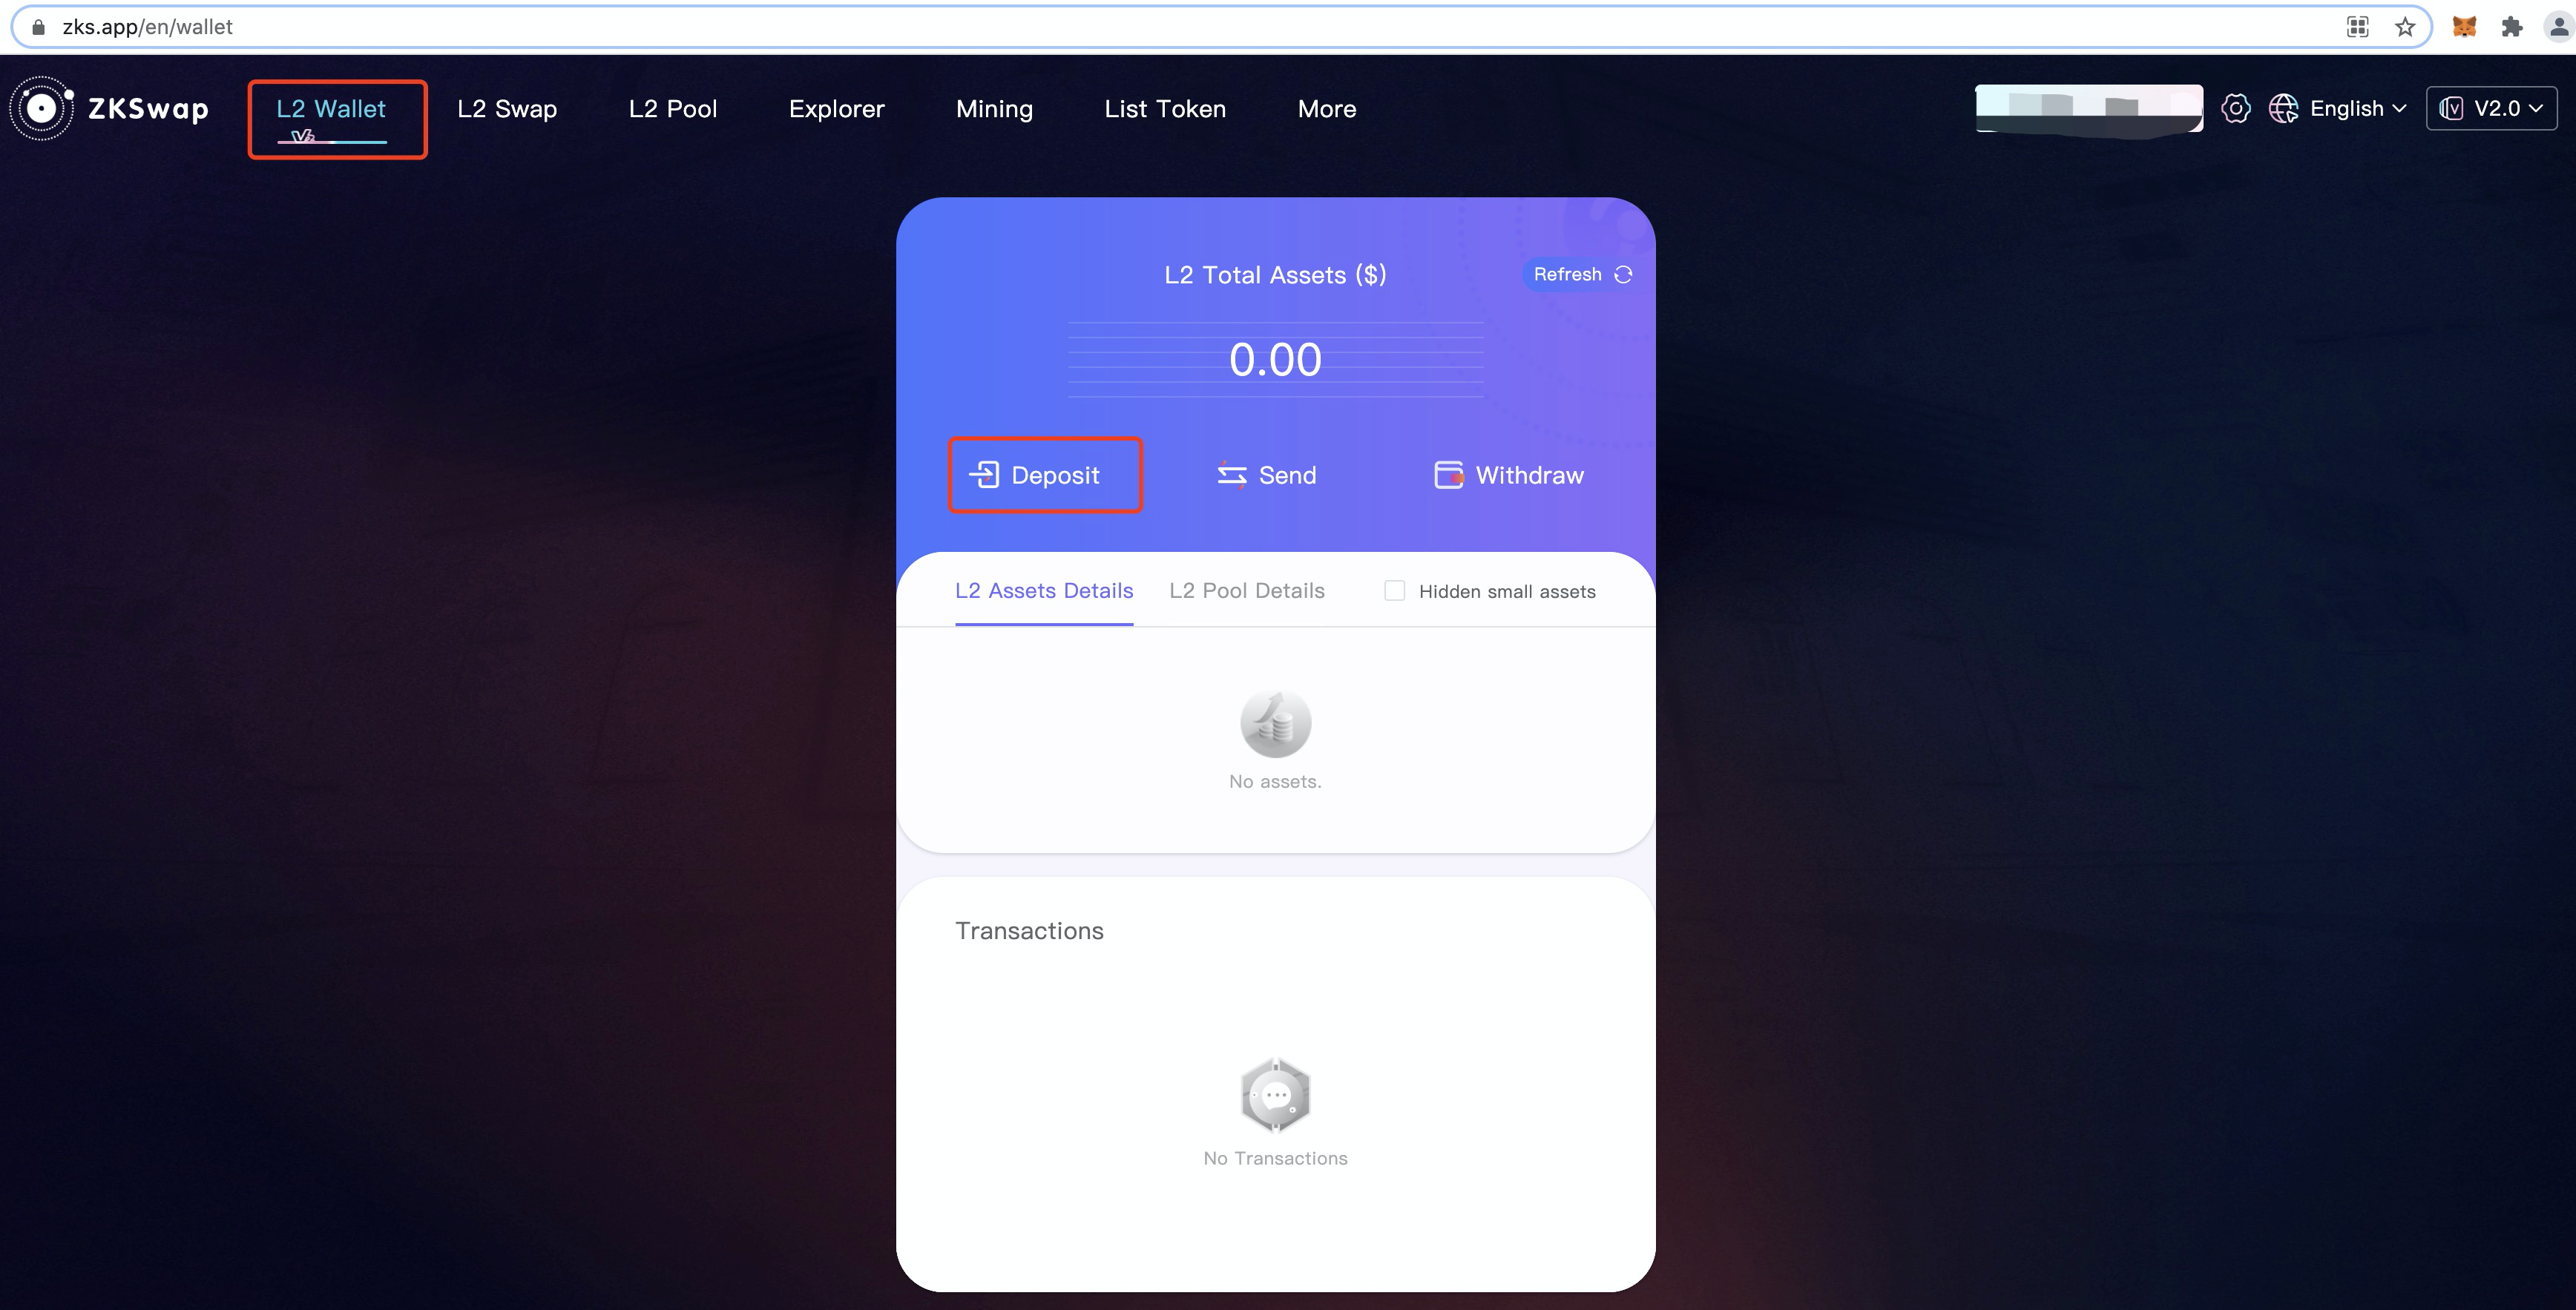Click the Mining menu item
This screenshot has width=2576, height=1310.
(994, 107)
